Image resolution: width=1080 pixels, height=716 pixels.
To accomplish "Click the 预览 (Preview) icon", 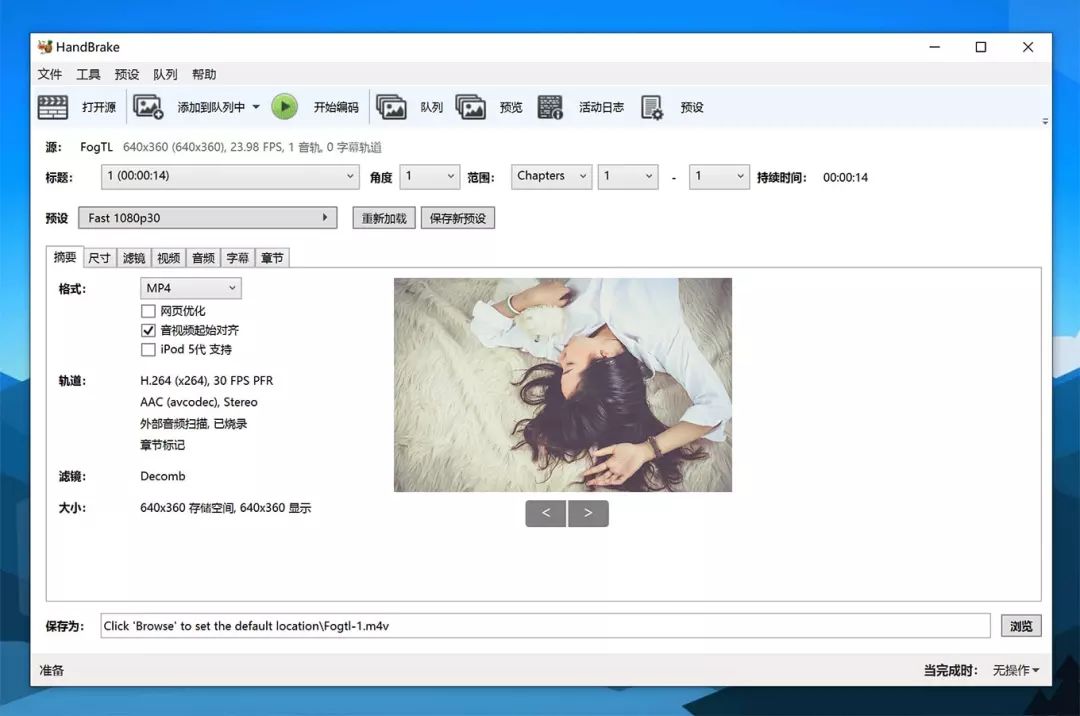I will [470, 106].
